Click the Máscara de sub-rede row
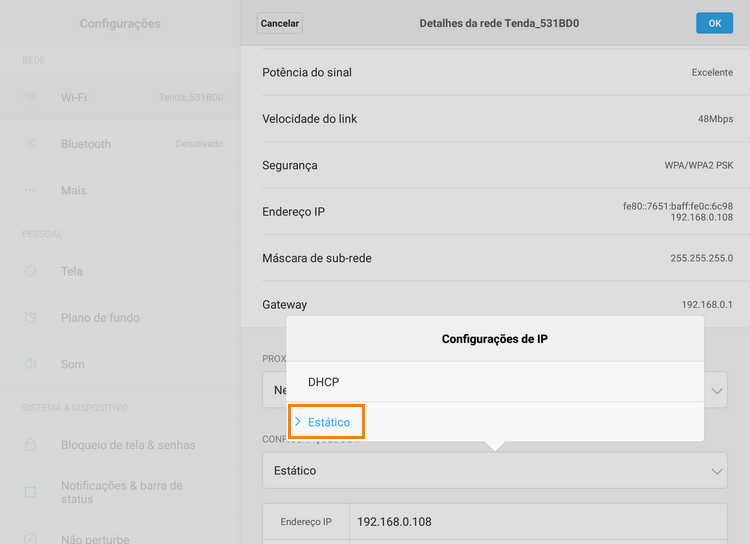Viewport: 750px width, 544px height. [497, 258]
